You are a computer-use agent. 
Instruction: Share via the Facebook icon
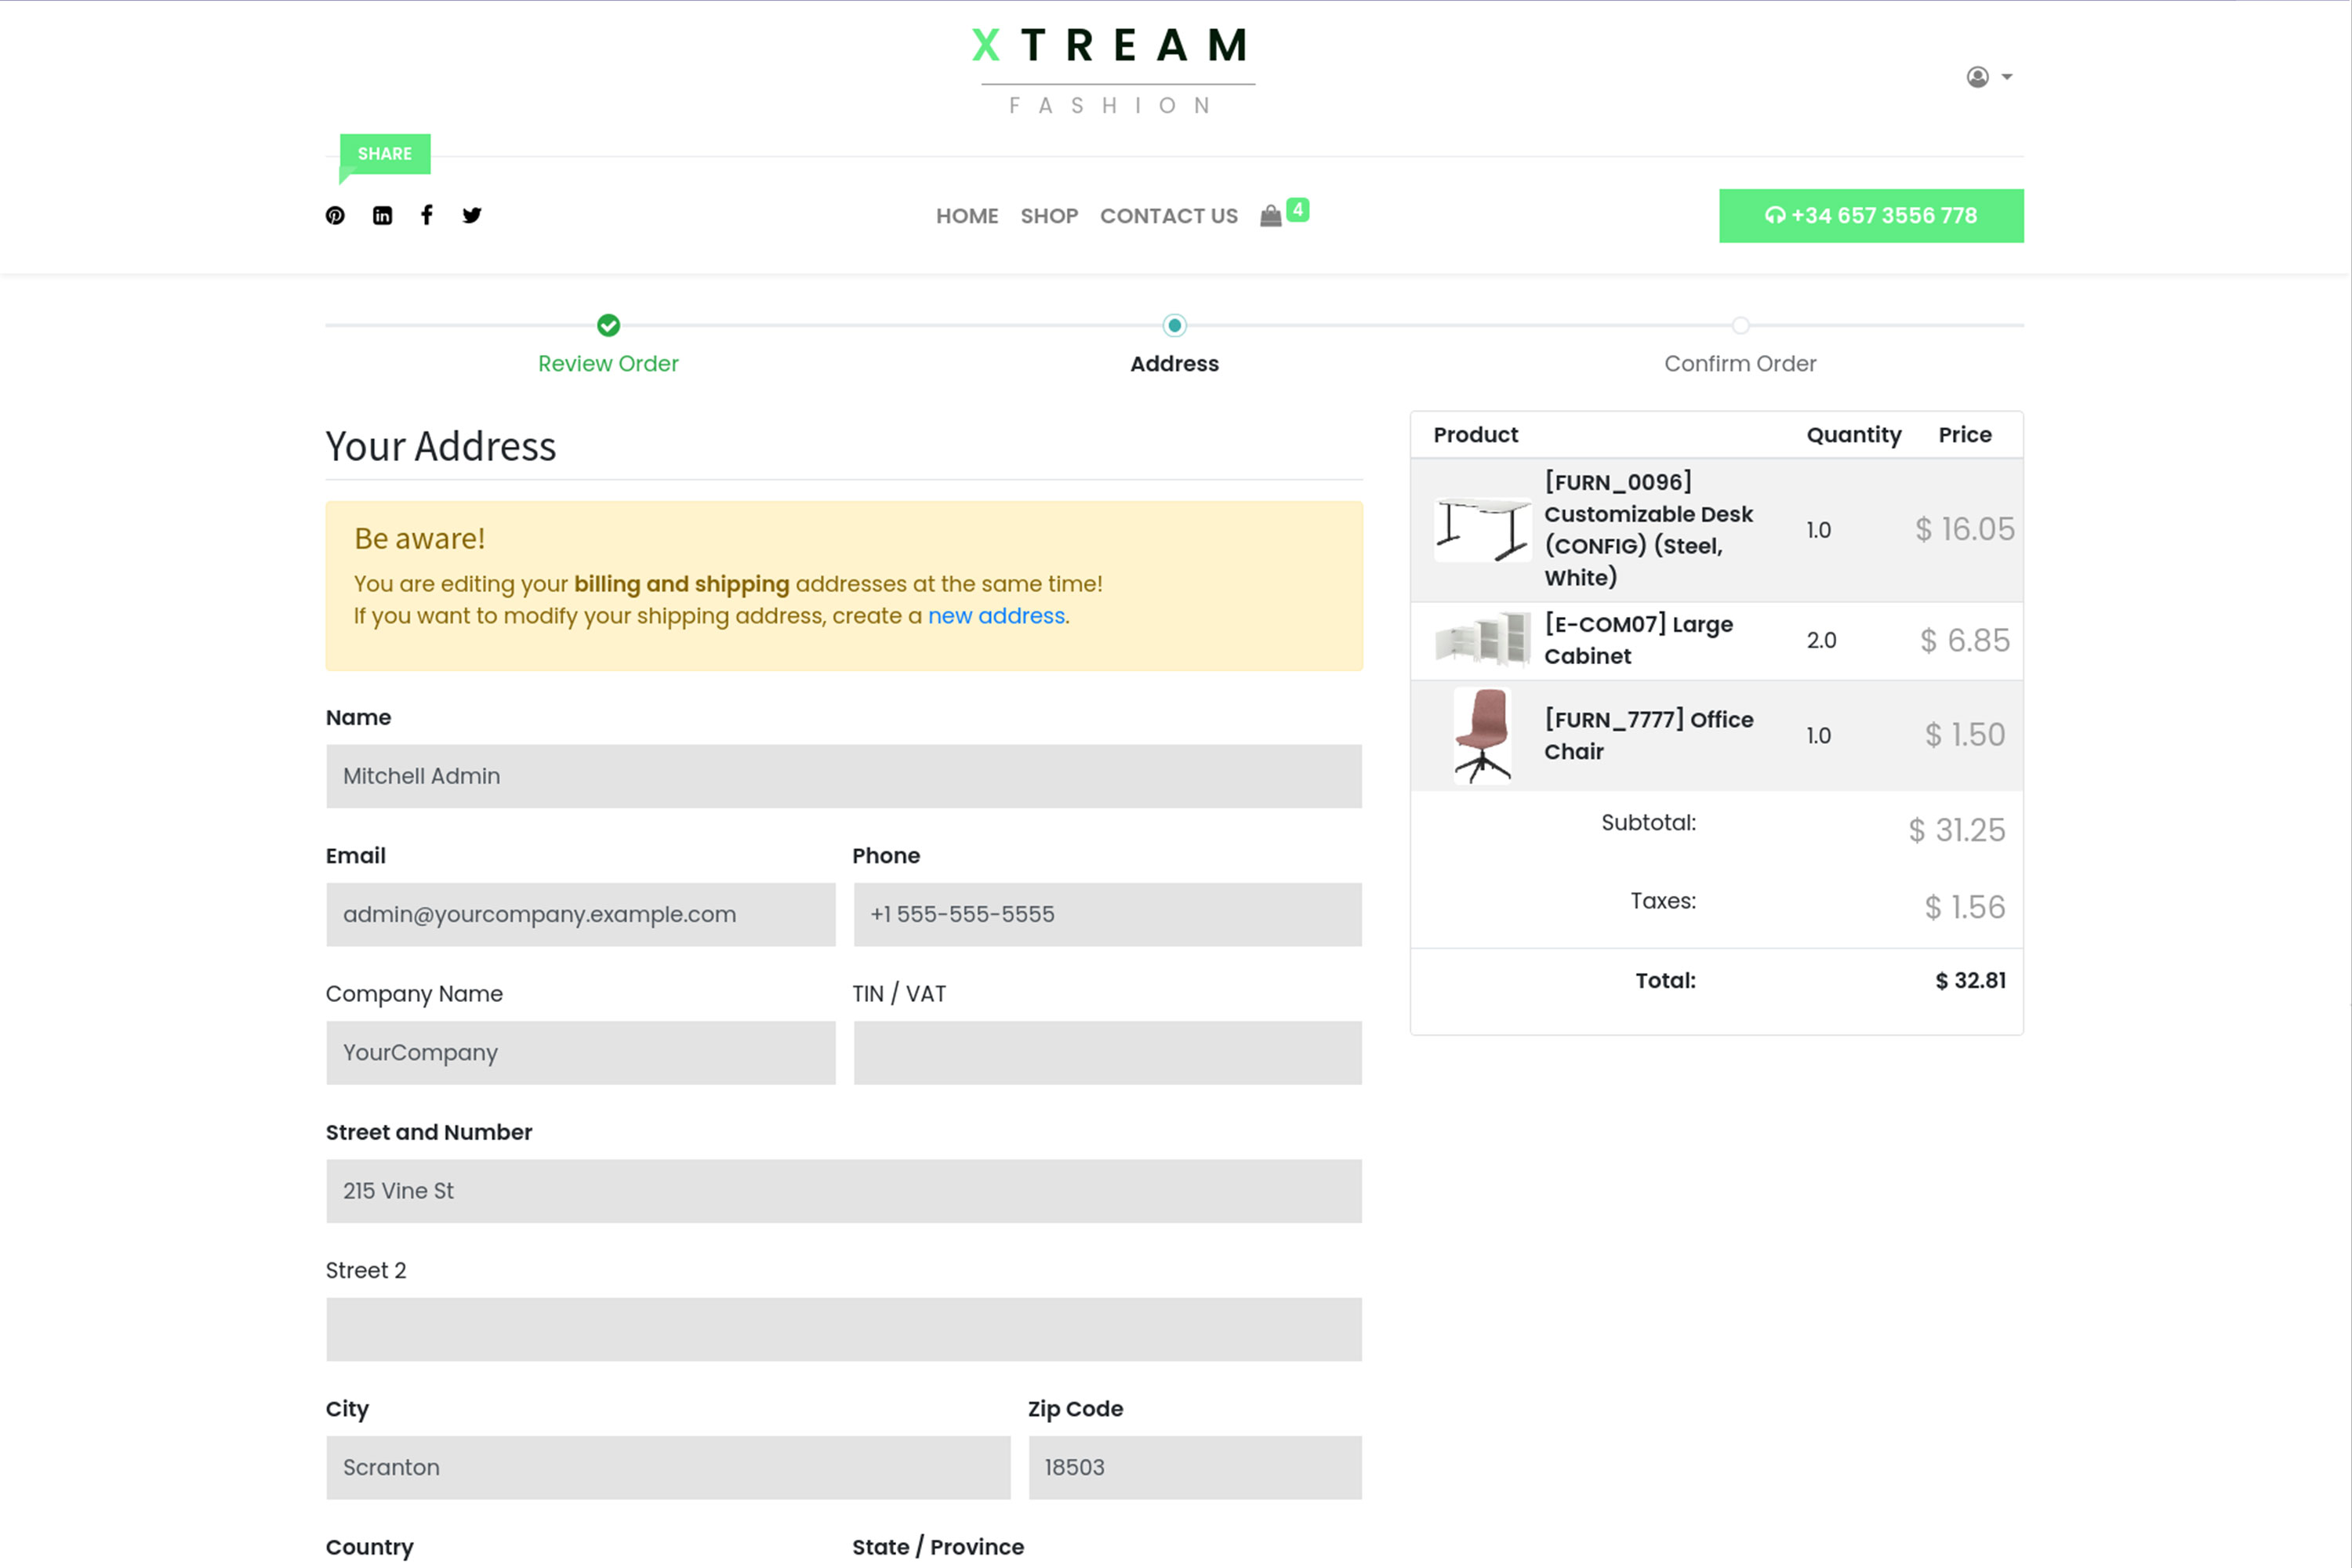tap(427, 215)
